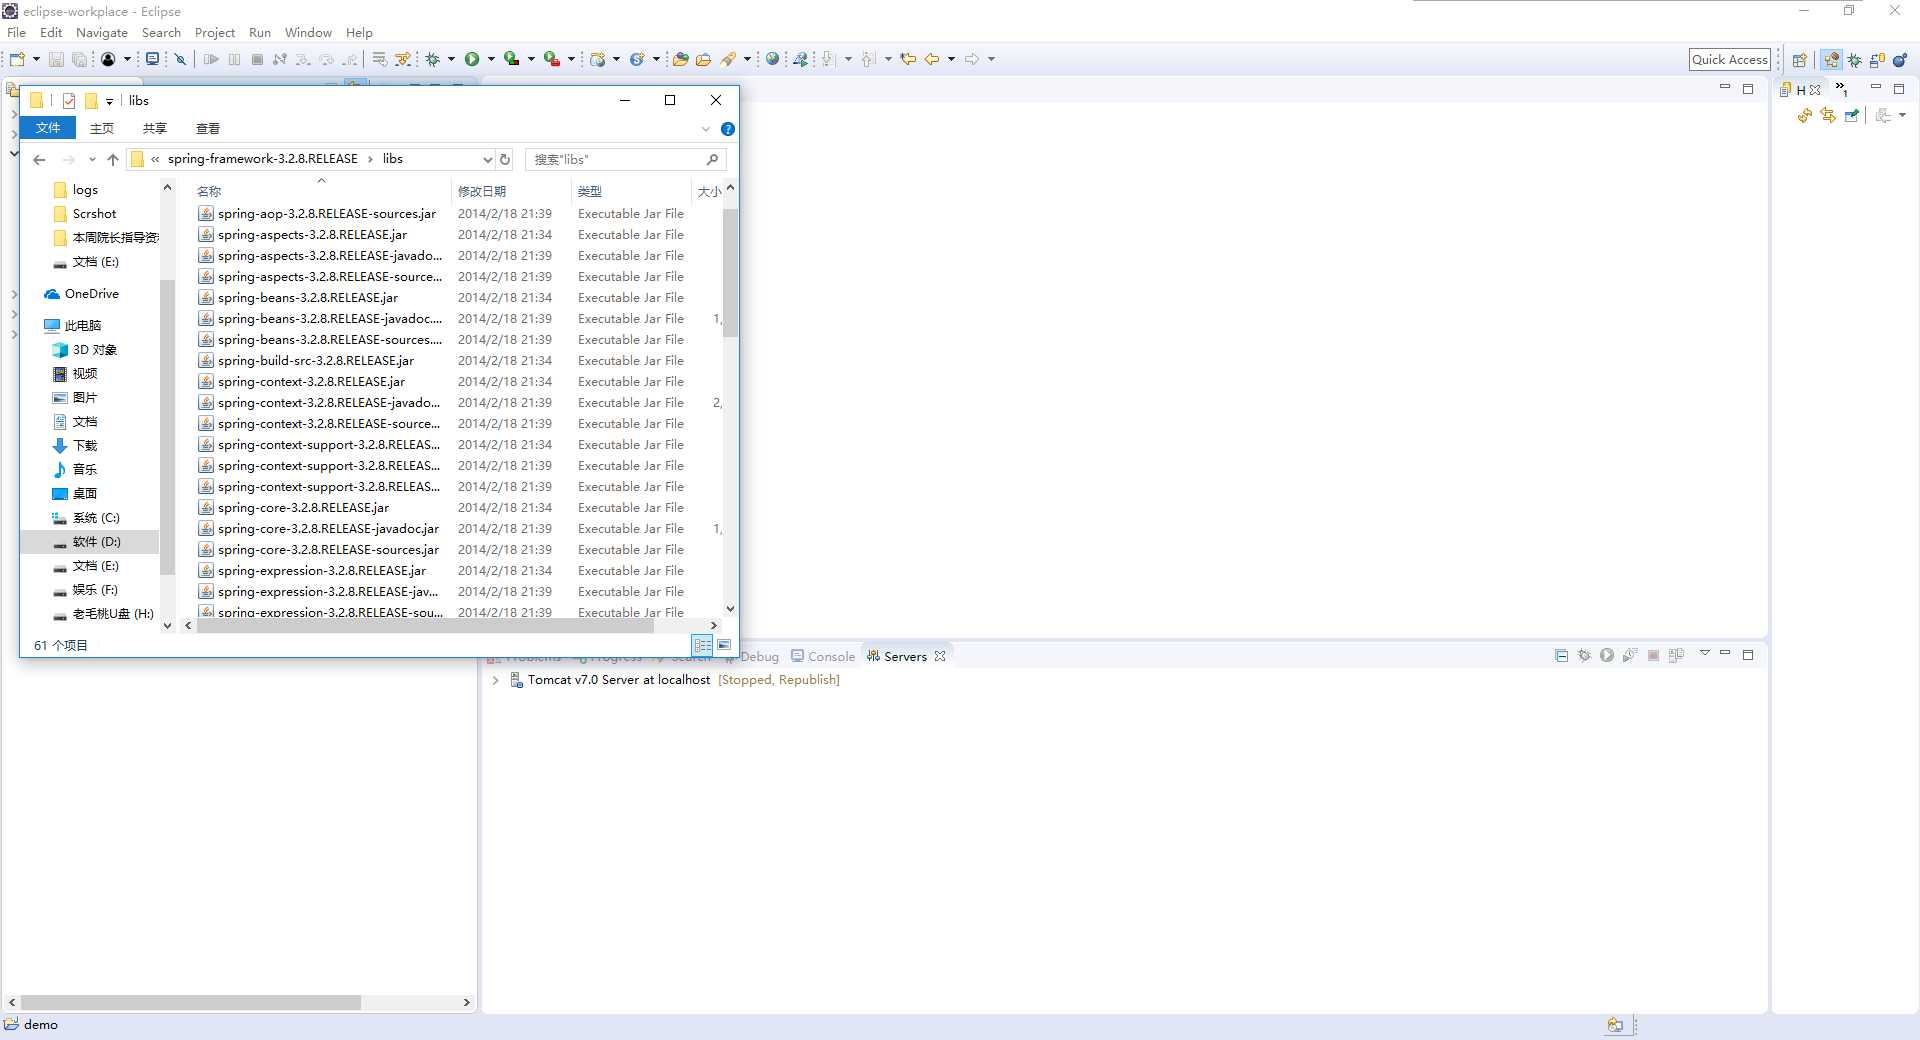Select 下载 folder in Explorer sidebar
The width and height of the screenshot is (1920, 1040).
85,446
